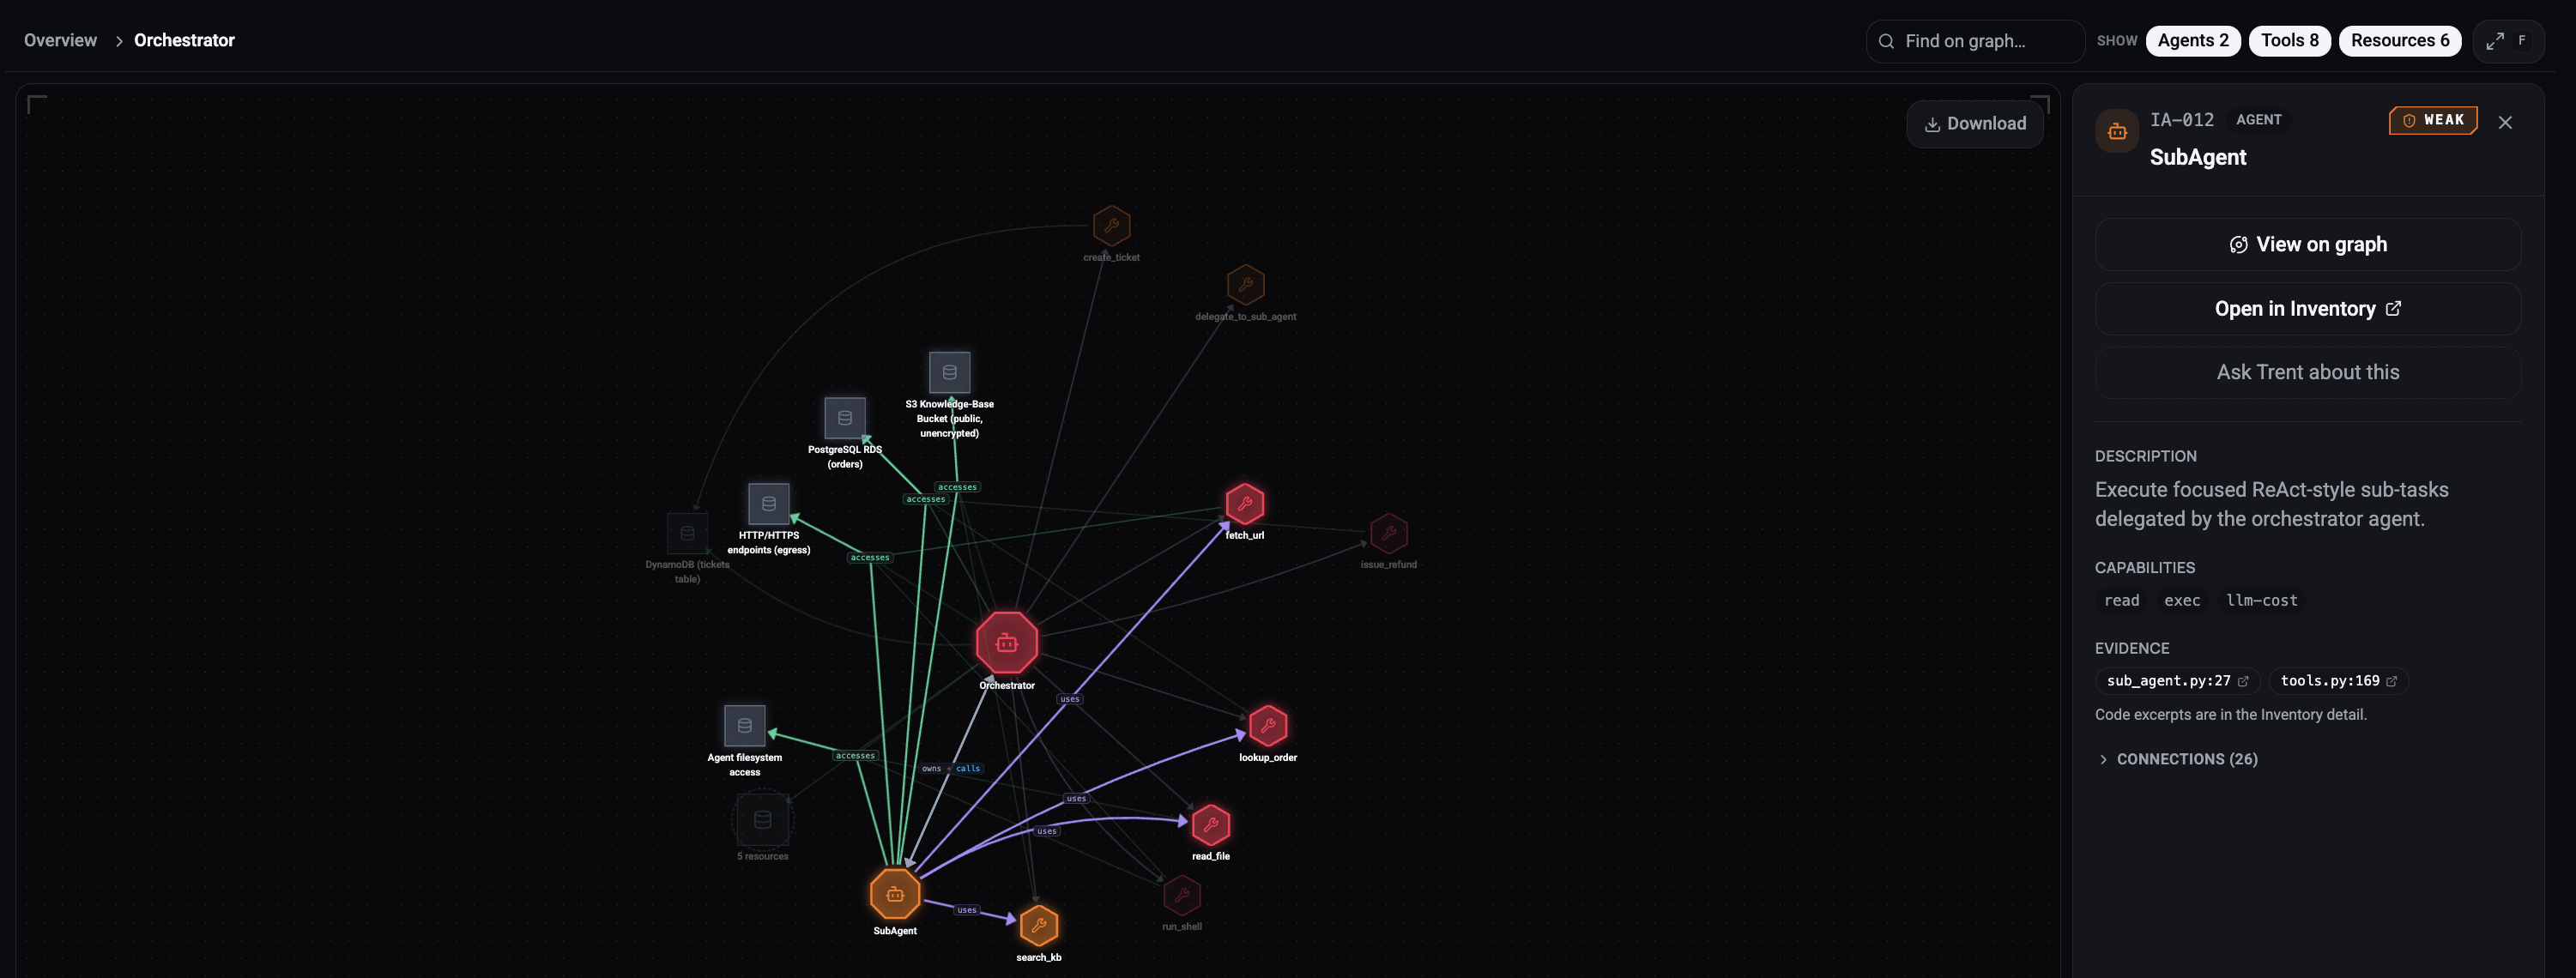Select the PostgreSQL RDS orders resource node
Viewport: 2576px width, 978px height.
[844, 418]
